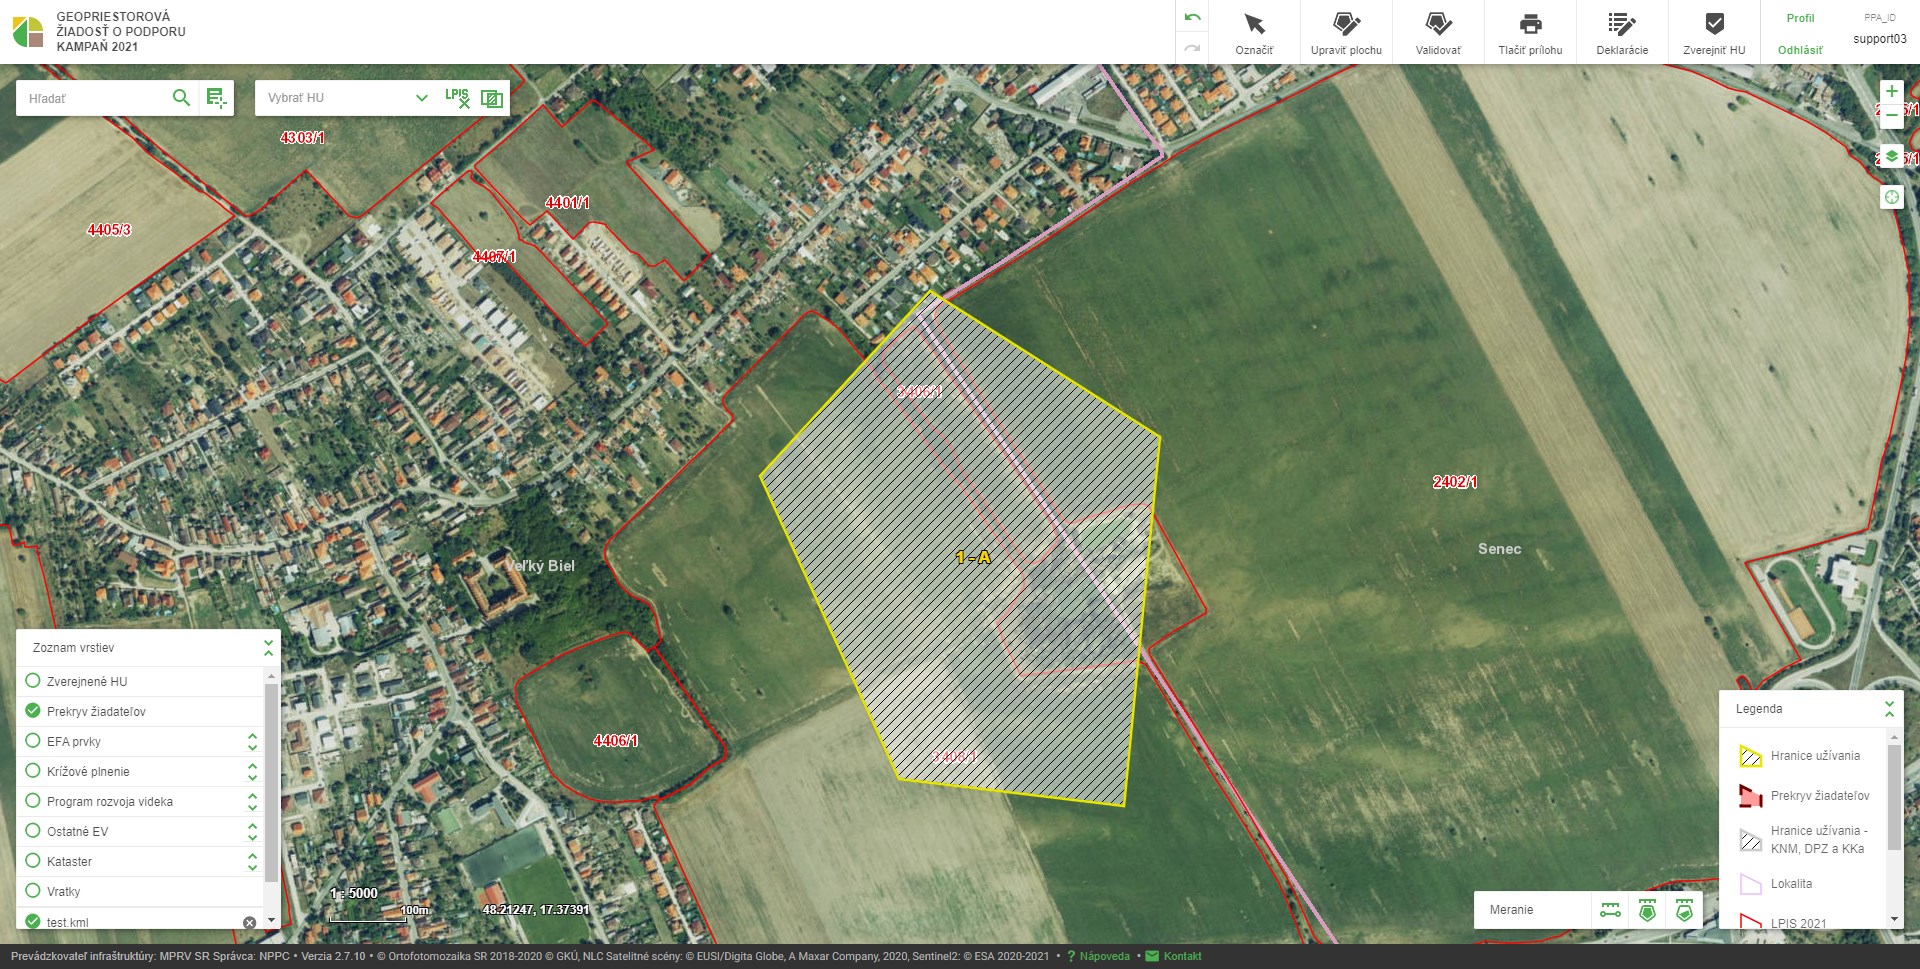Click parcel label 4405/3
This screenshot has width=1920, height=969.
pos(109,230)
